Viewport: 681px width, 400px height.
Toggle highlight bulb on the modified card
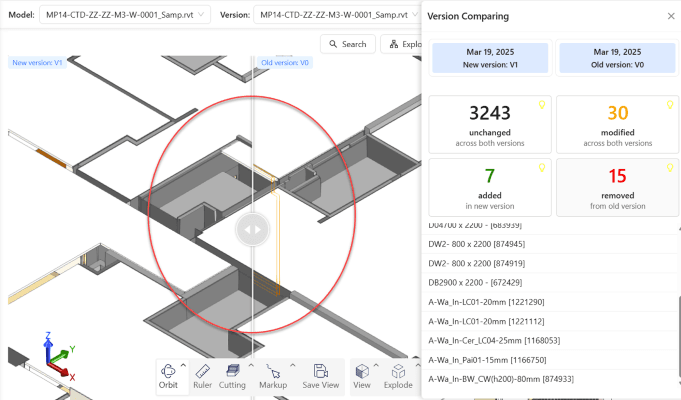pyautogui.click(x=671, y=104)
